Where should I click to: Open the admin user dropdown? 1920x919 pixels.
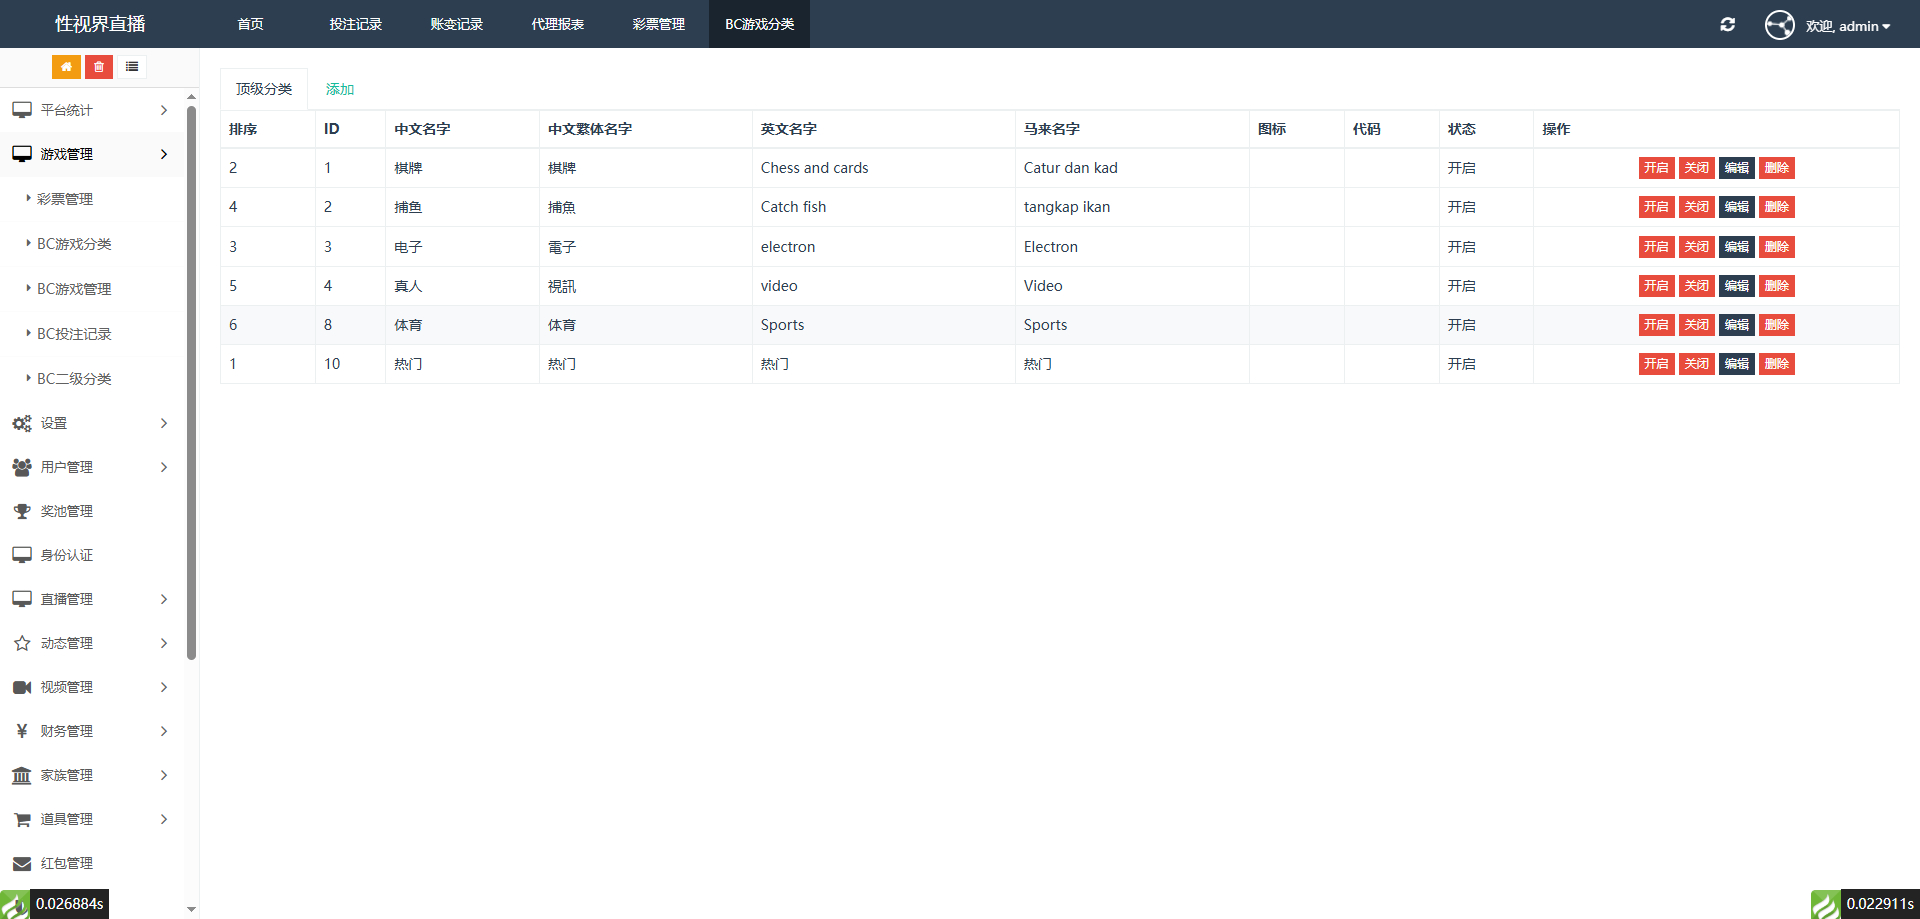coord(1848,26)
